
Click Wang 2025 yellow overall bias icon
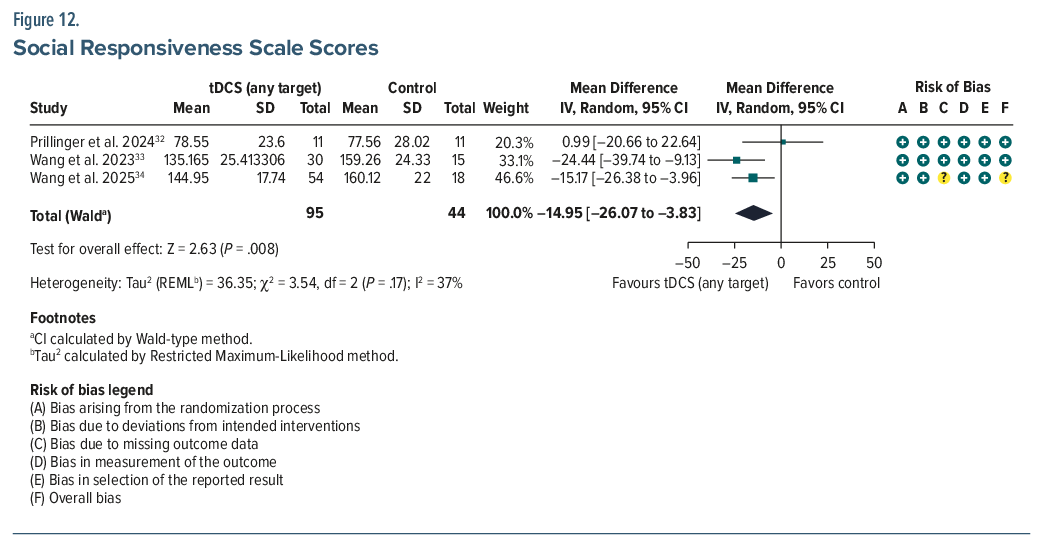point(1005,178)
